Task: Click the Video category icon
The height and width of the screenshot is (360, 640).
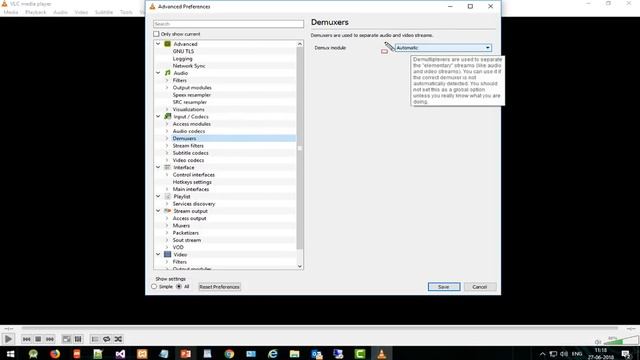Action: click(x=167, y=254)
